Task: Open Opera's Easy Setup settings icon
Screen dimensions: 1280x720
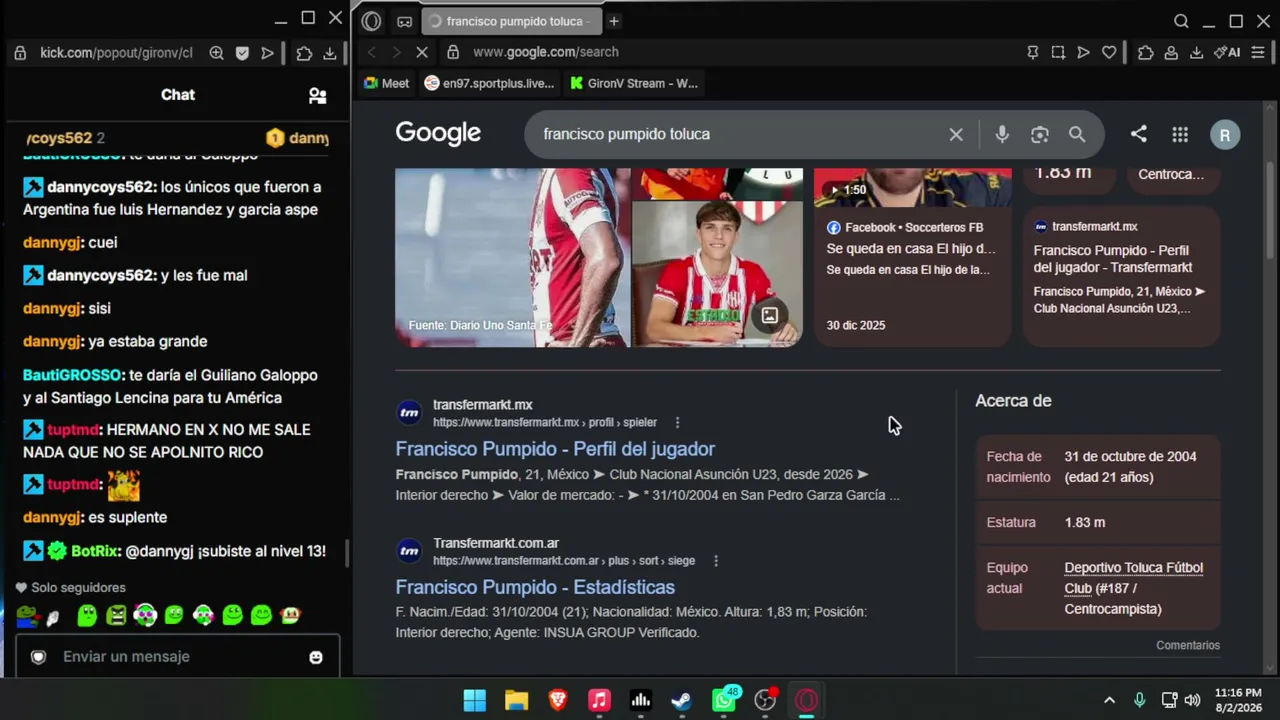Action: click(x=1257, y=52)
